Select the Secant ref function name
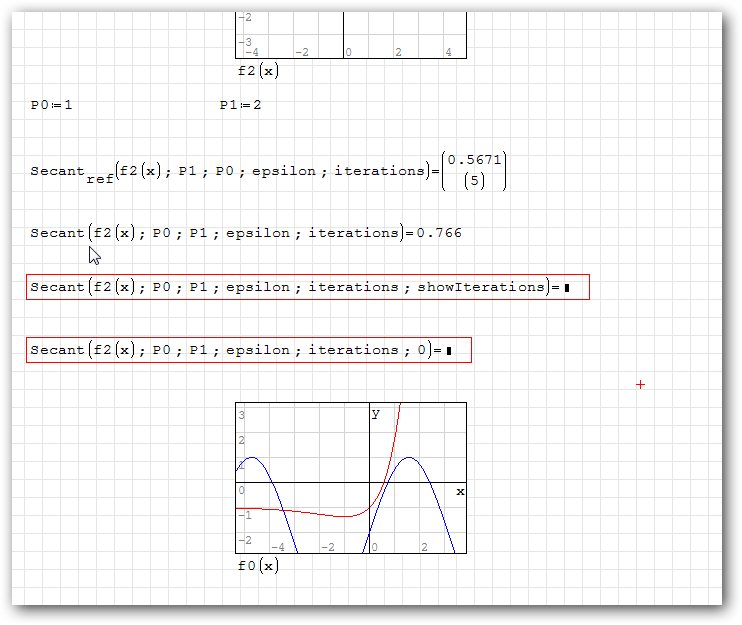 [70, 172]
